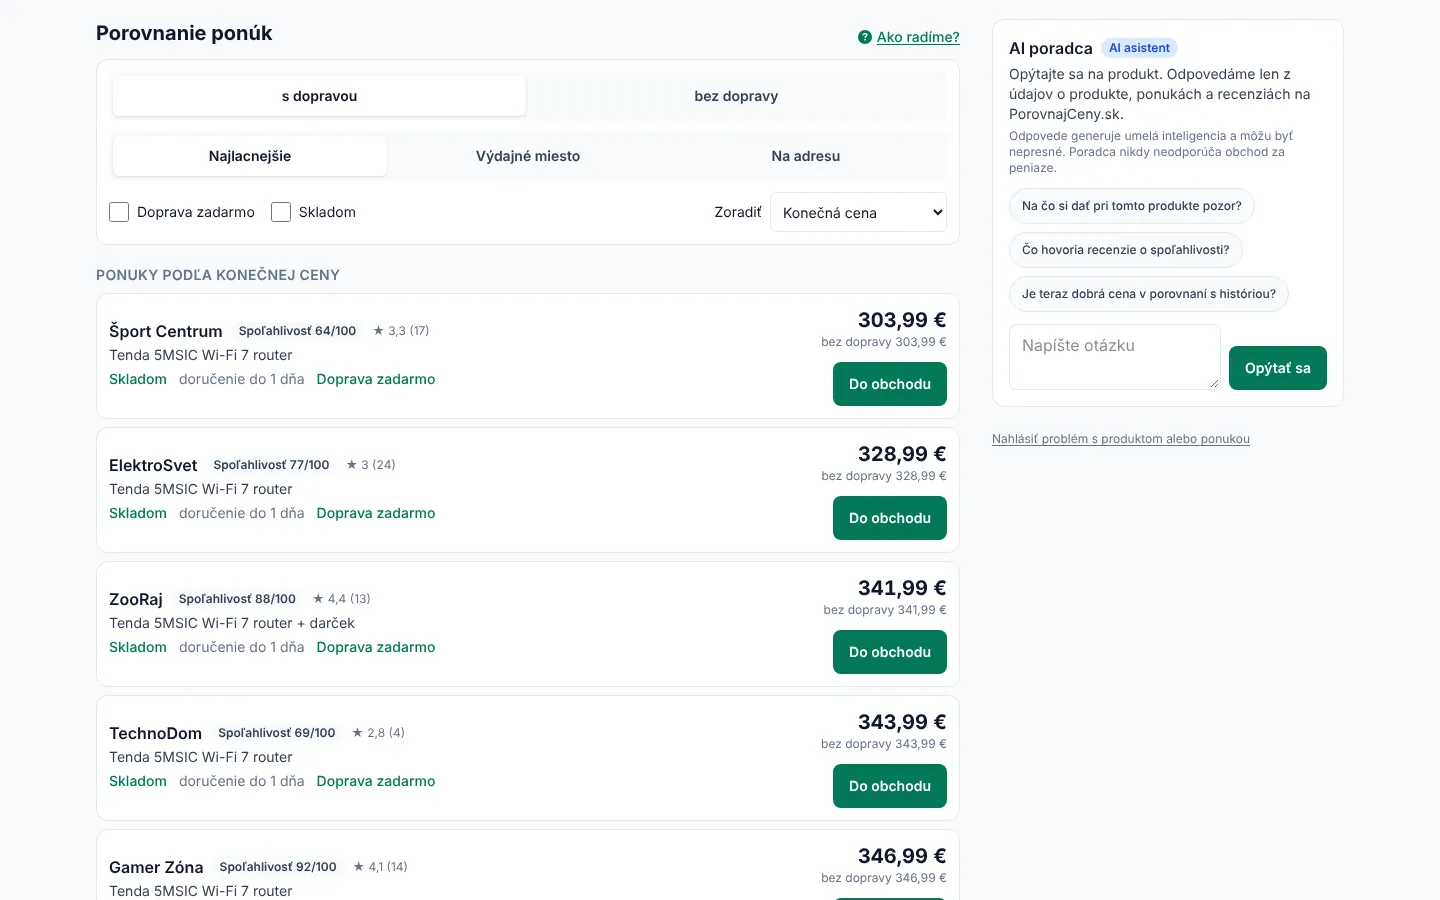Screen dimensions: 1440x900
Task: Click the 341,99 € price
Action: pos(902,588)
